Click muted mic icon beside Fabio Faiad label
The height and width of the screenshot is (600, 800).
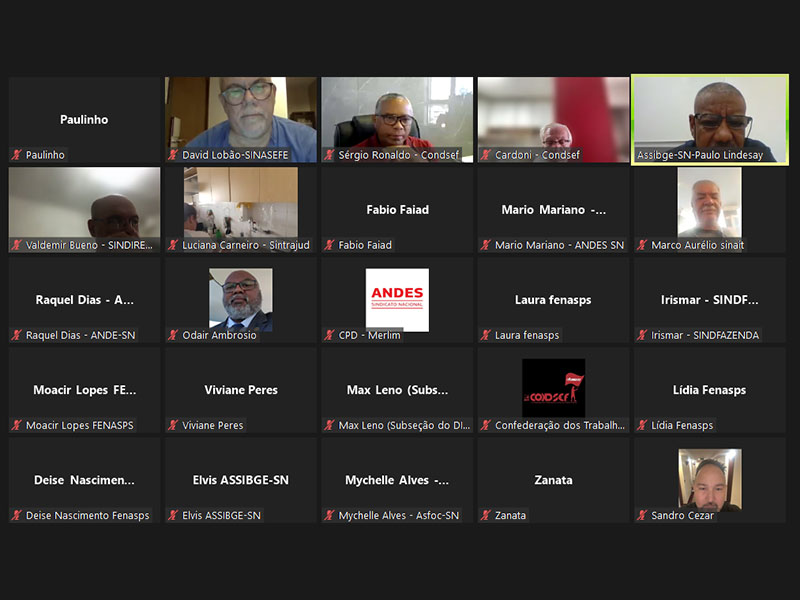pos(329,245)
